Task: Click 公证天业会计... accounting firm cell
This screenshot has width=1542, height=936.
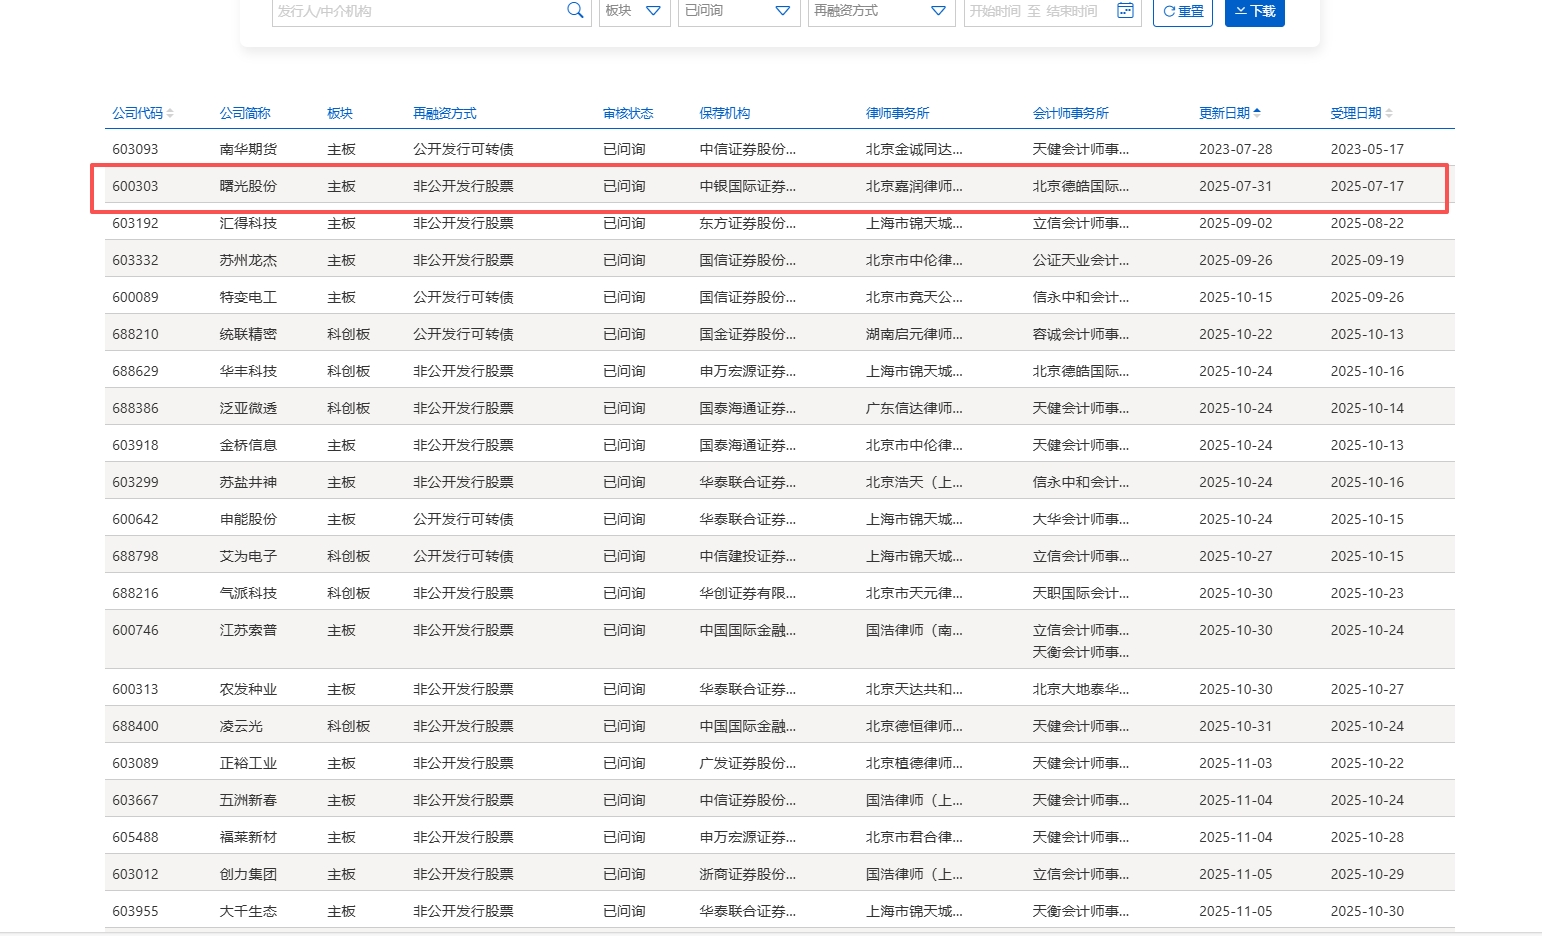Action: point(1081,260)
